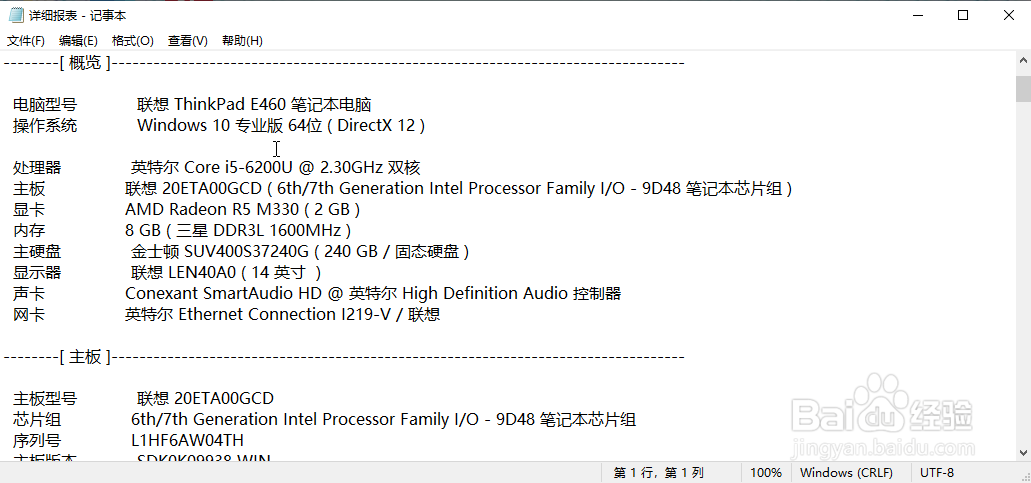Image resolution: width=1031 pixels, height=483 pixels.
Task: Open the 文件(F) menu
Action: 26,41
